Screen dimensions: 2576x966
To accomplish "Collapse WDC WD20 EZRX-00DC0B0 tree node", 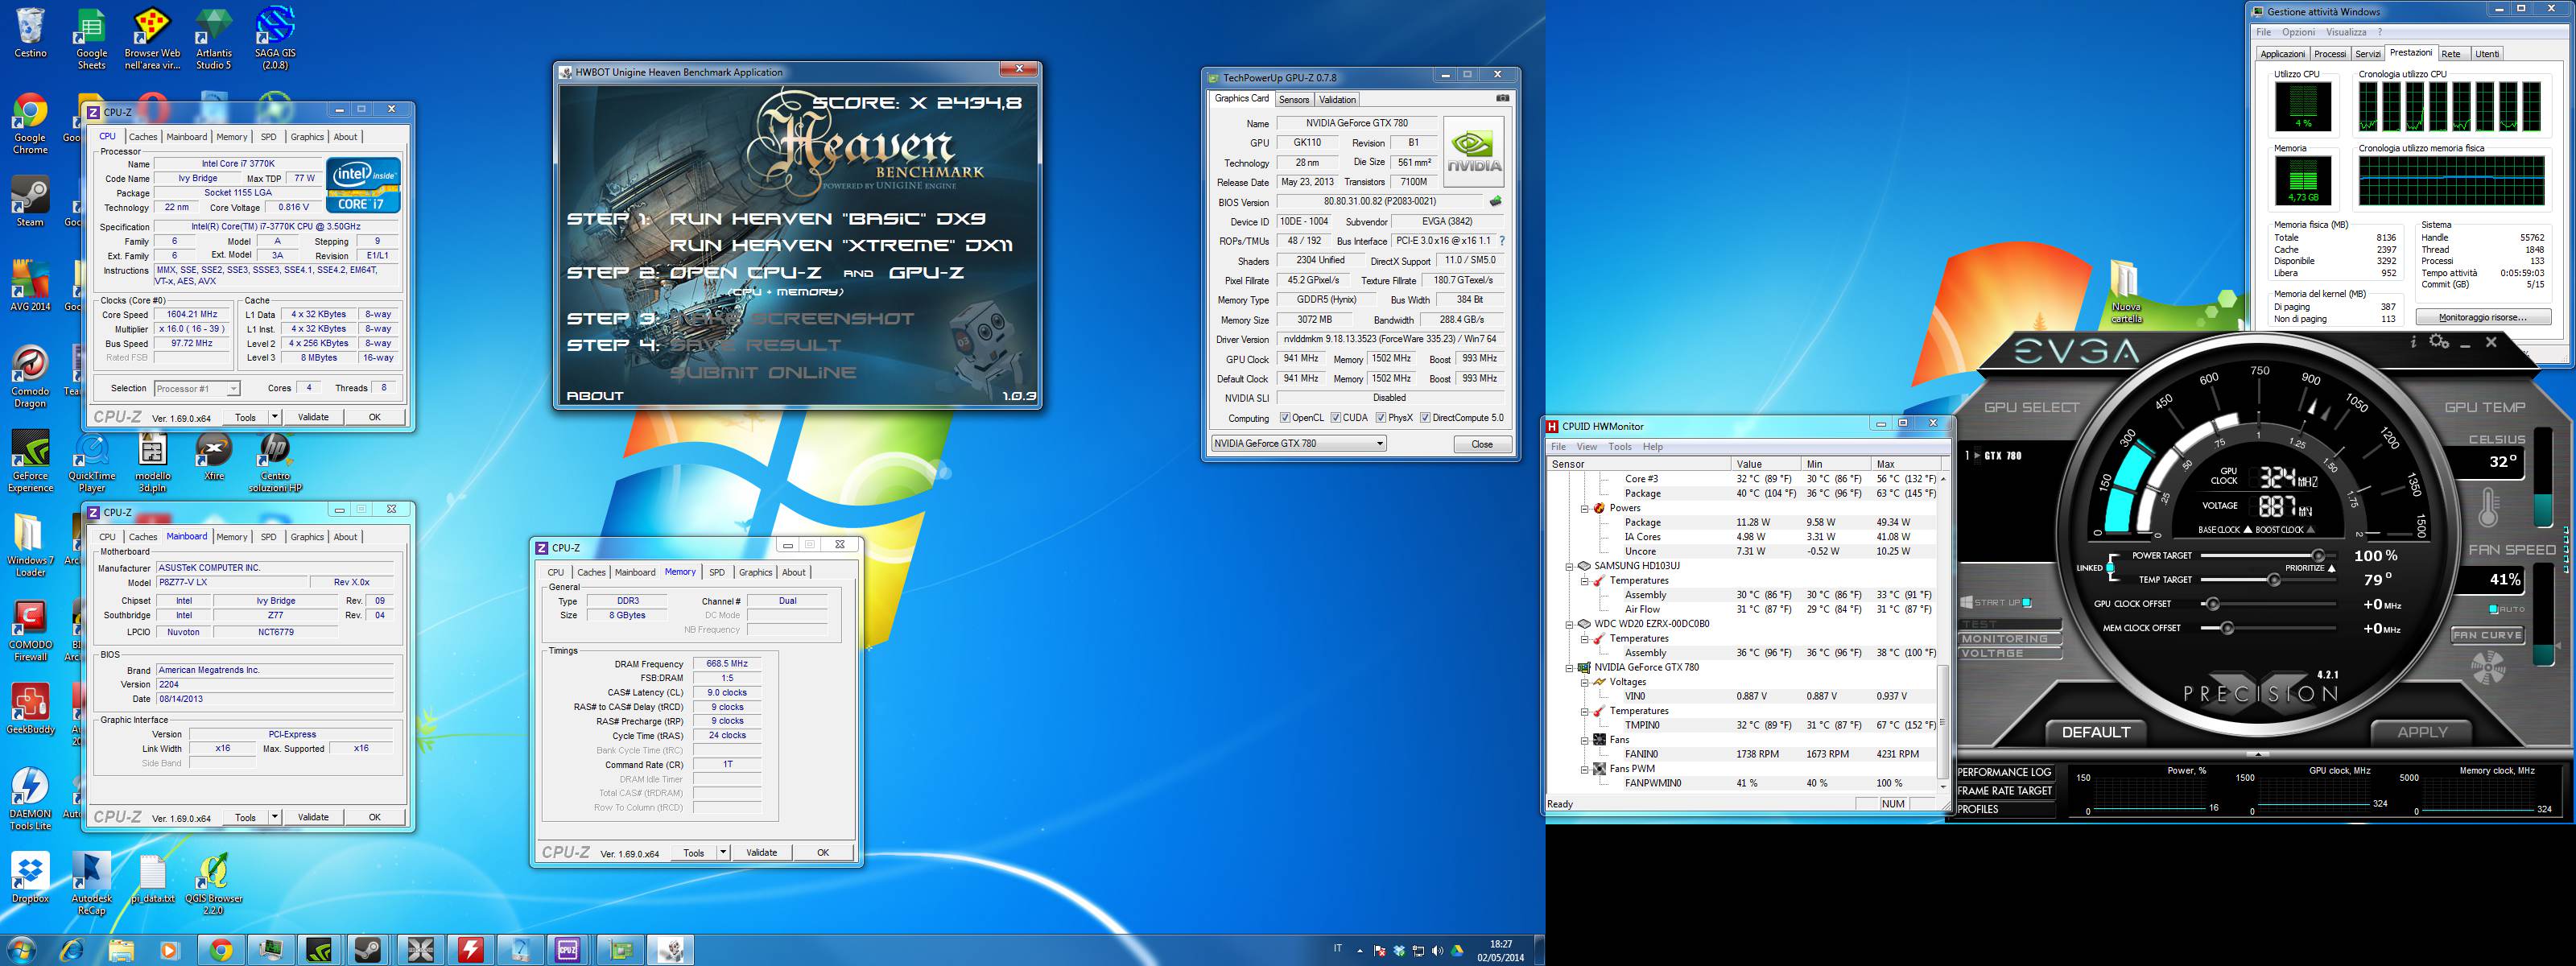I will click(1569, 624).
